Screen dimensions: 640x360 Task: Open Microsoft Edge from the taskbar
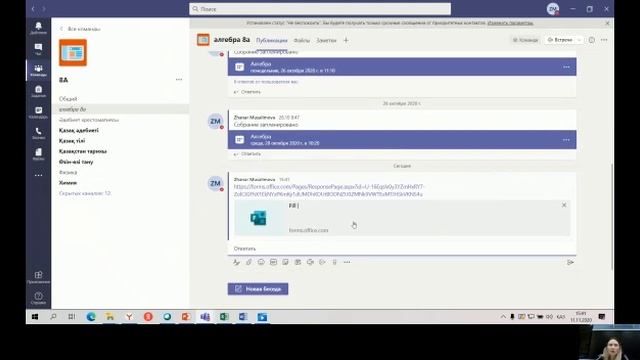[91, 317]
